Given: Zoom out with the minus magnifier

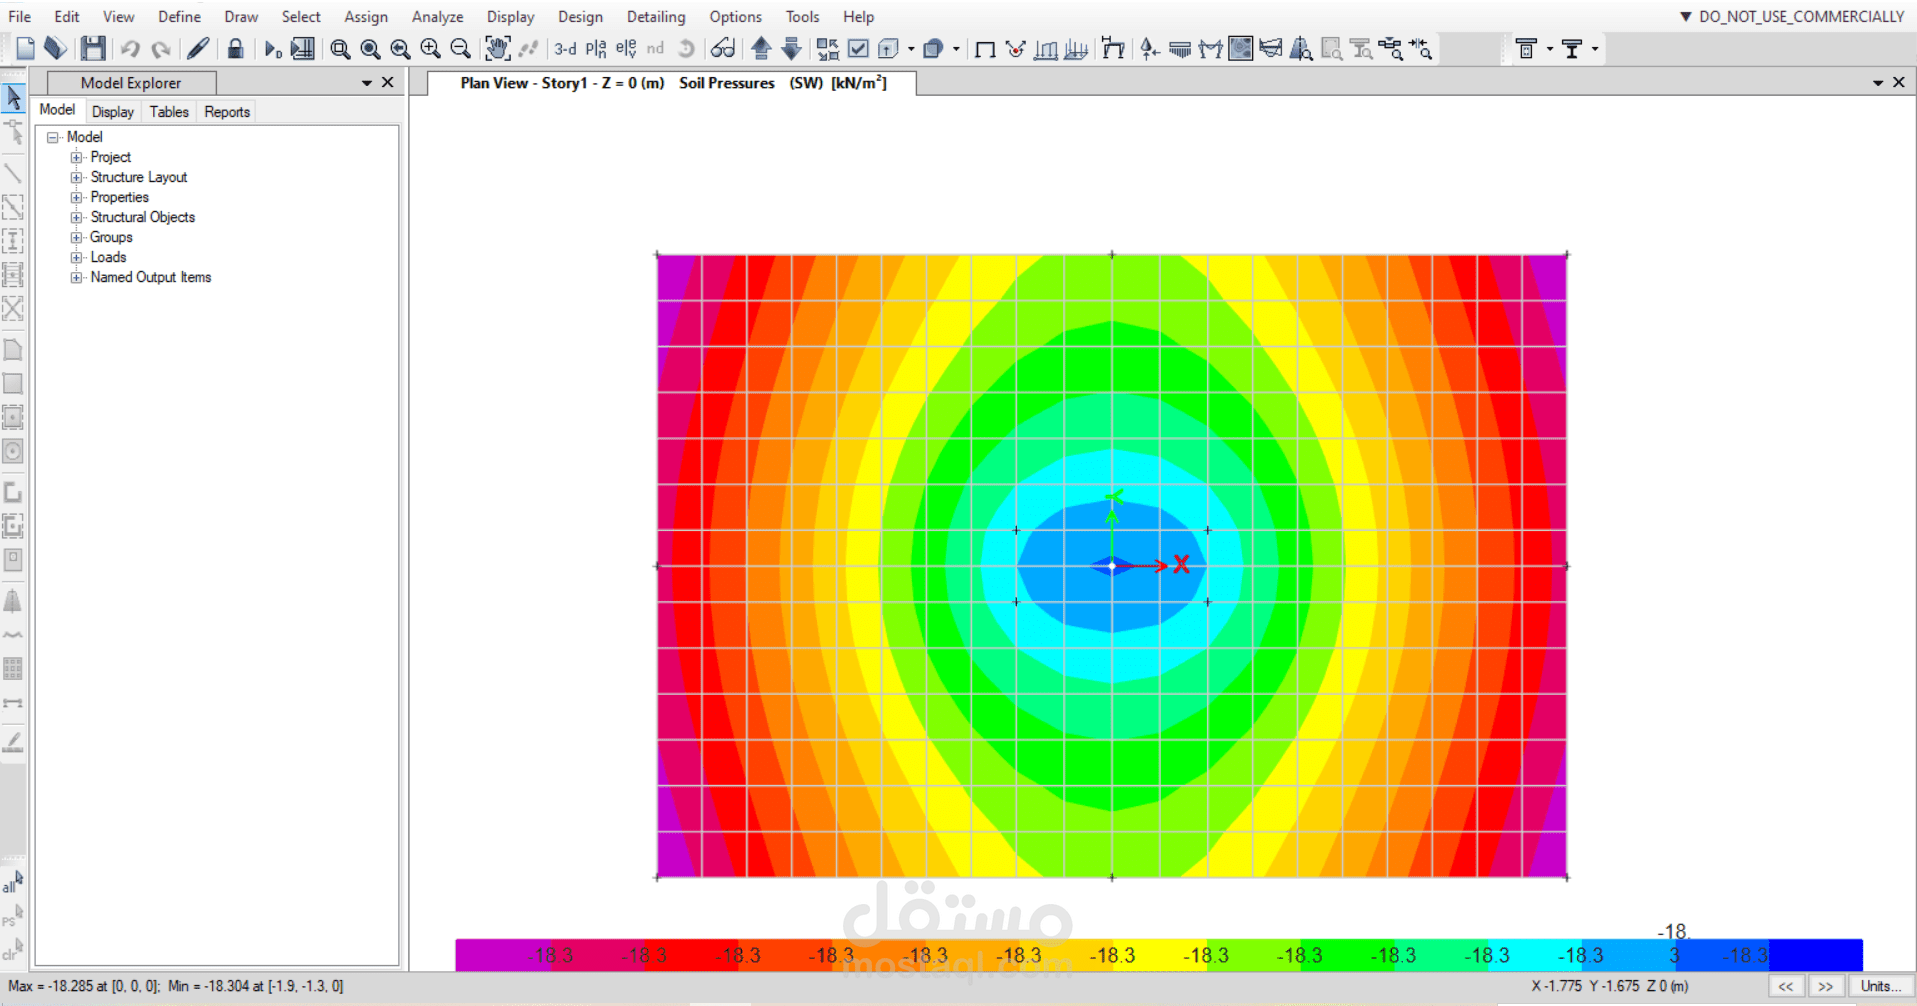Looking at the screenshot, I should pyautogui.click(x=460, y=49).
